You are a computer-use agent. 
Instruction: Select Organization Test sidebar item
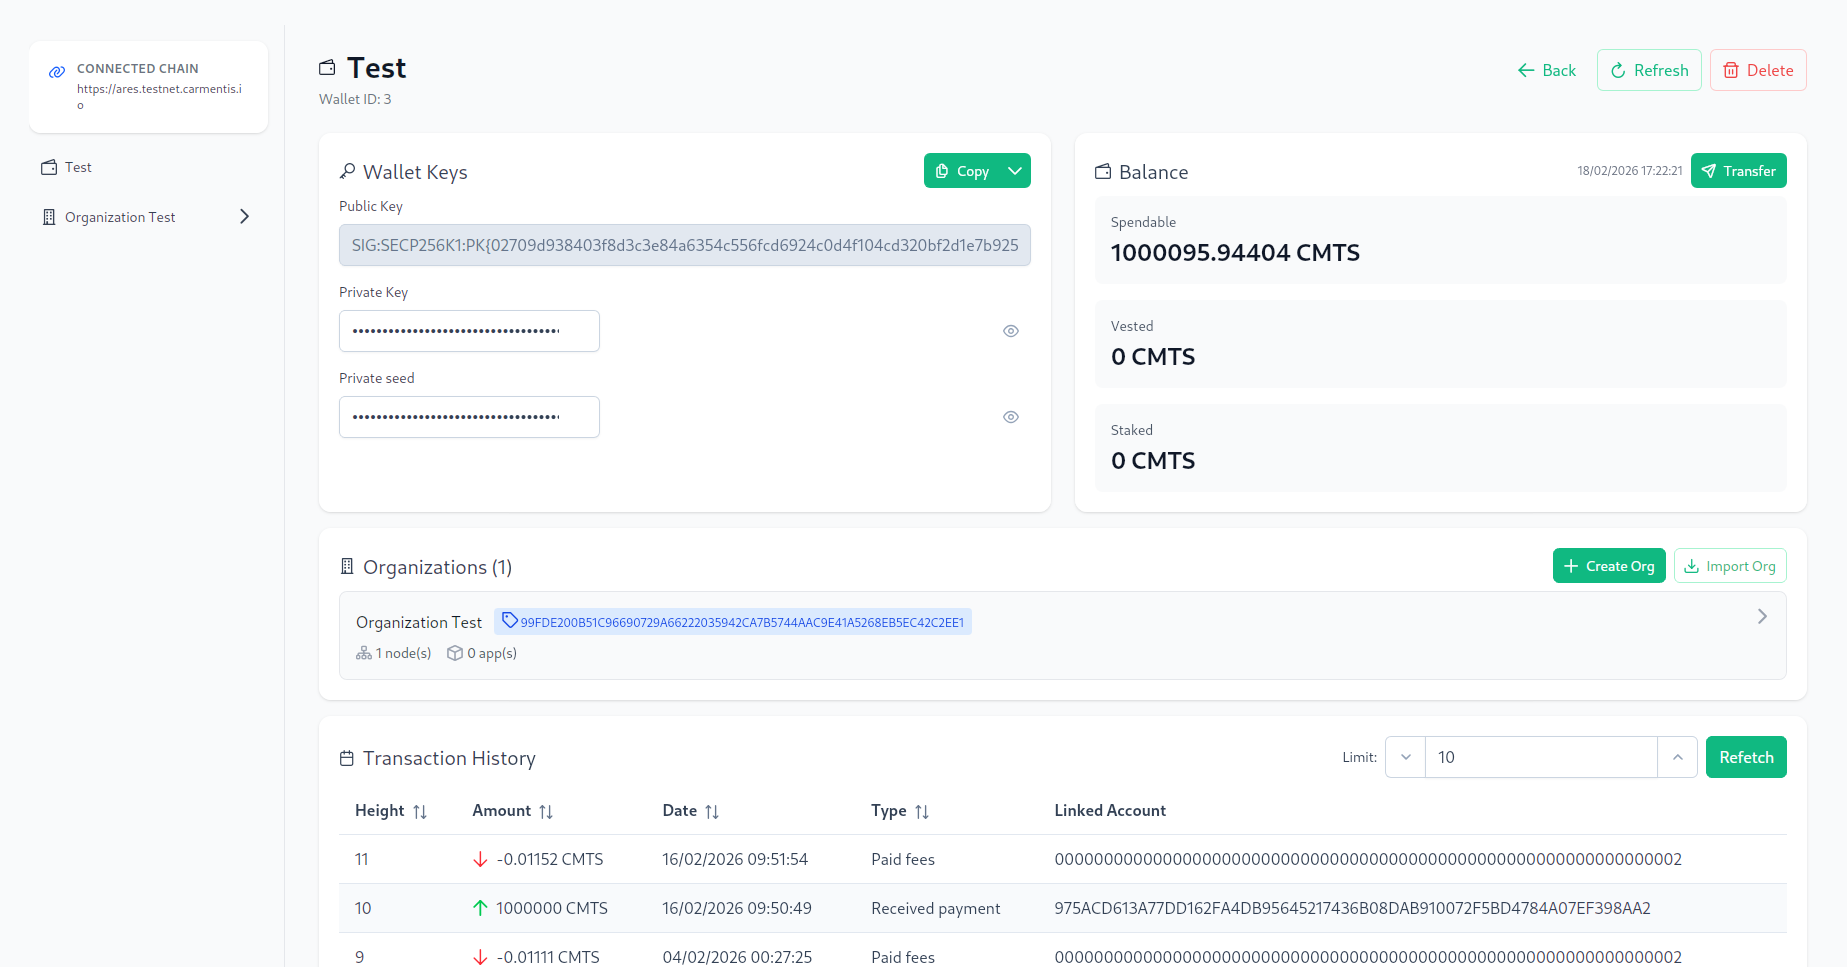tap(120, 217)
